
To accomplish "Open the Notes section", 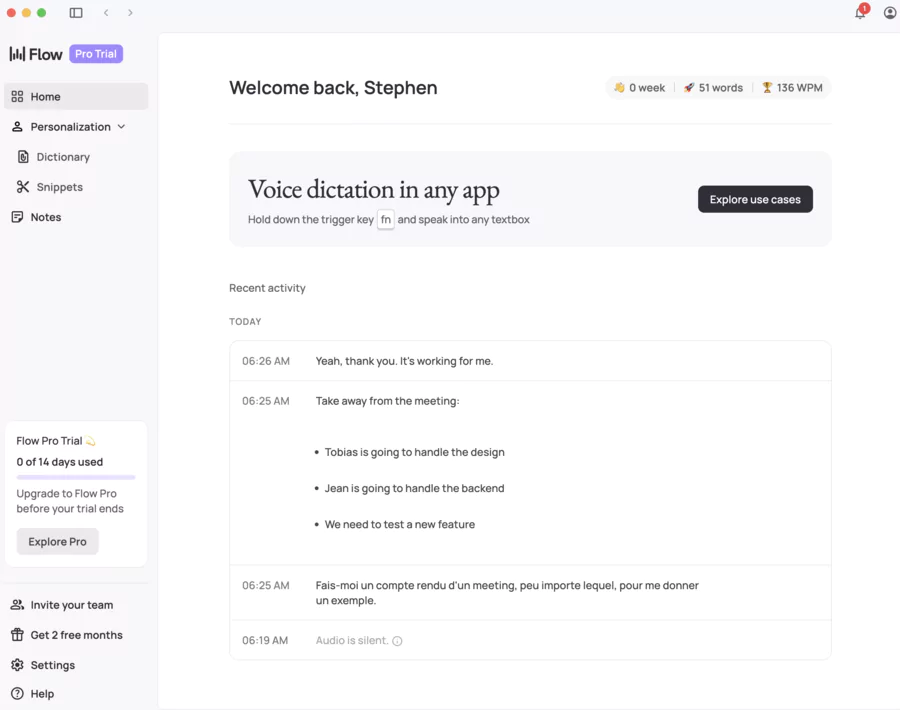I will click(x=44, y=217).
